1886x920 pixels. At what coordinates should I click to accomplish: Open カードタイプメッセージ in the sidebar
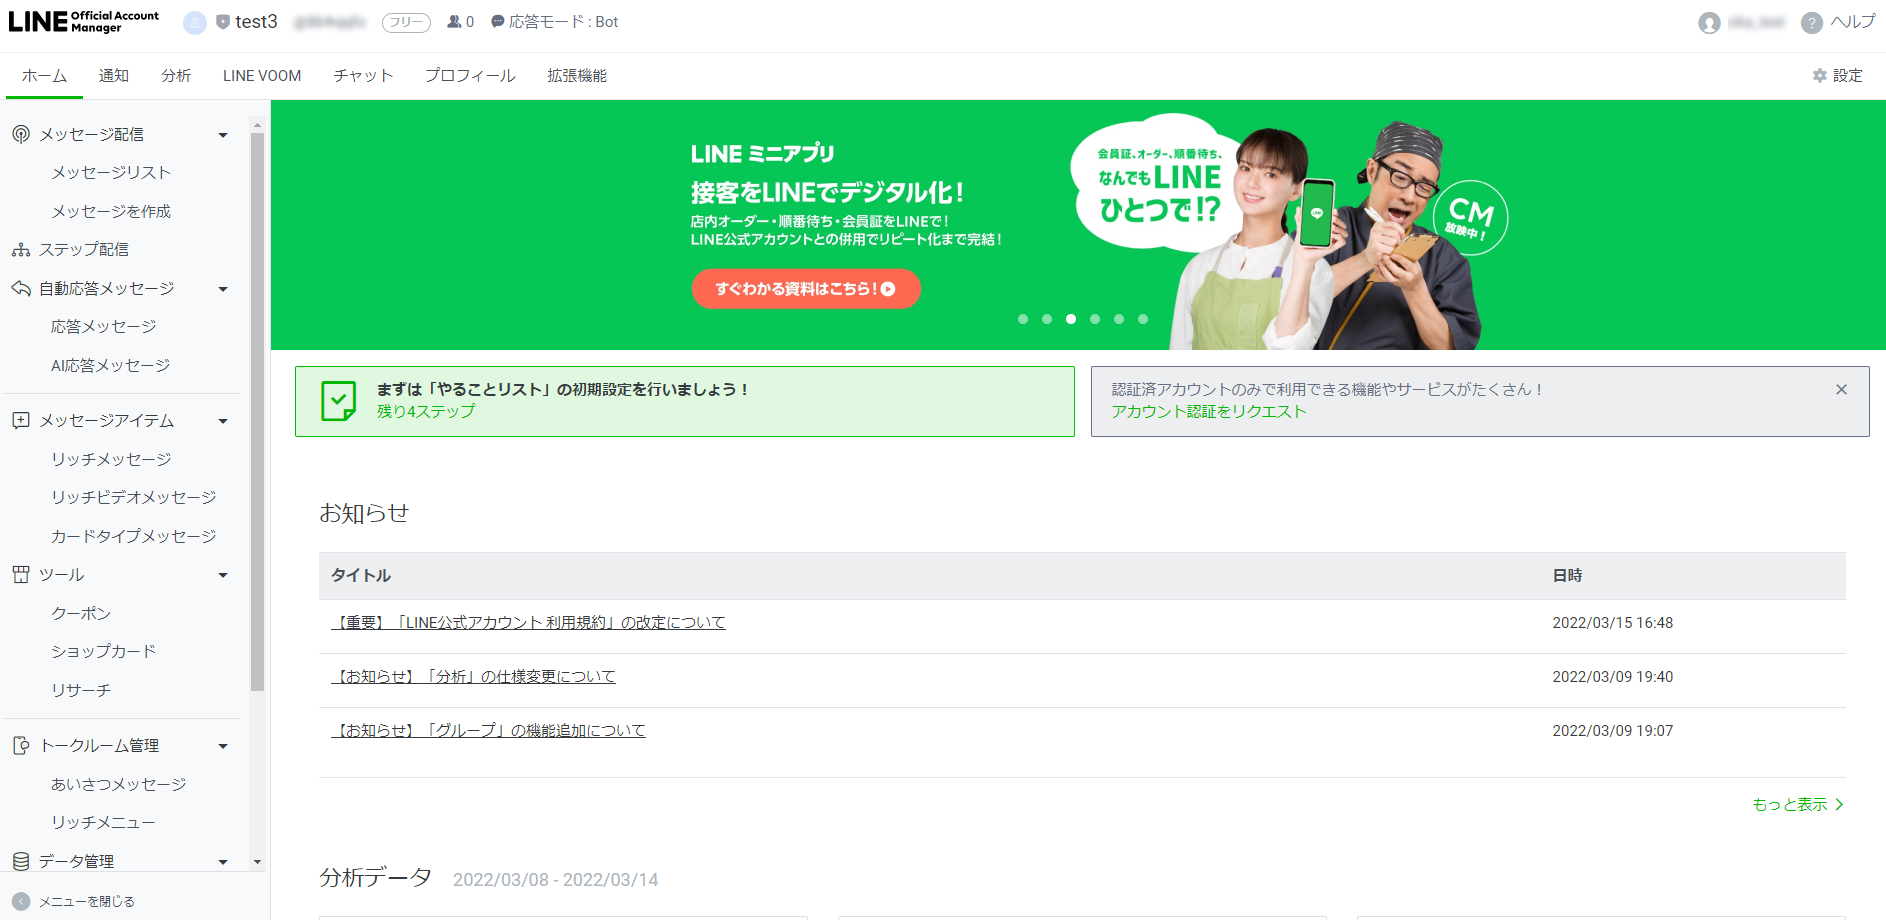(134, 537)
